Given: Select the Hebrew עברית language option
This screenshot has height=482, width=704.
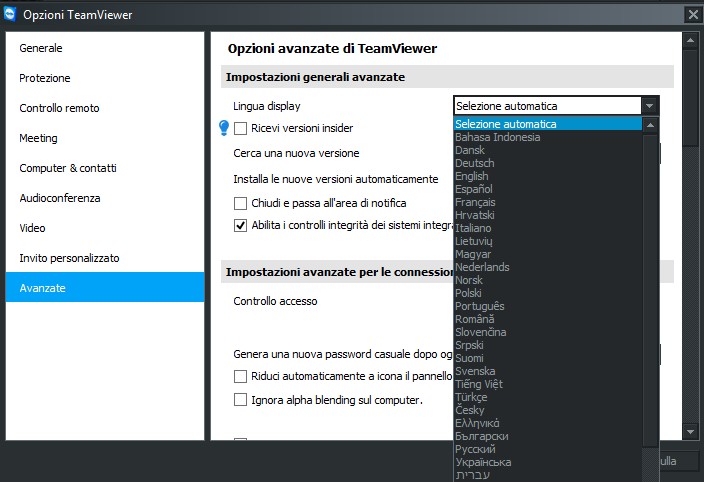Looking at the screenshot, I should [x=548, y=475].
